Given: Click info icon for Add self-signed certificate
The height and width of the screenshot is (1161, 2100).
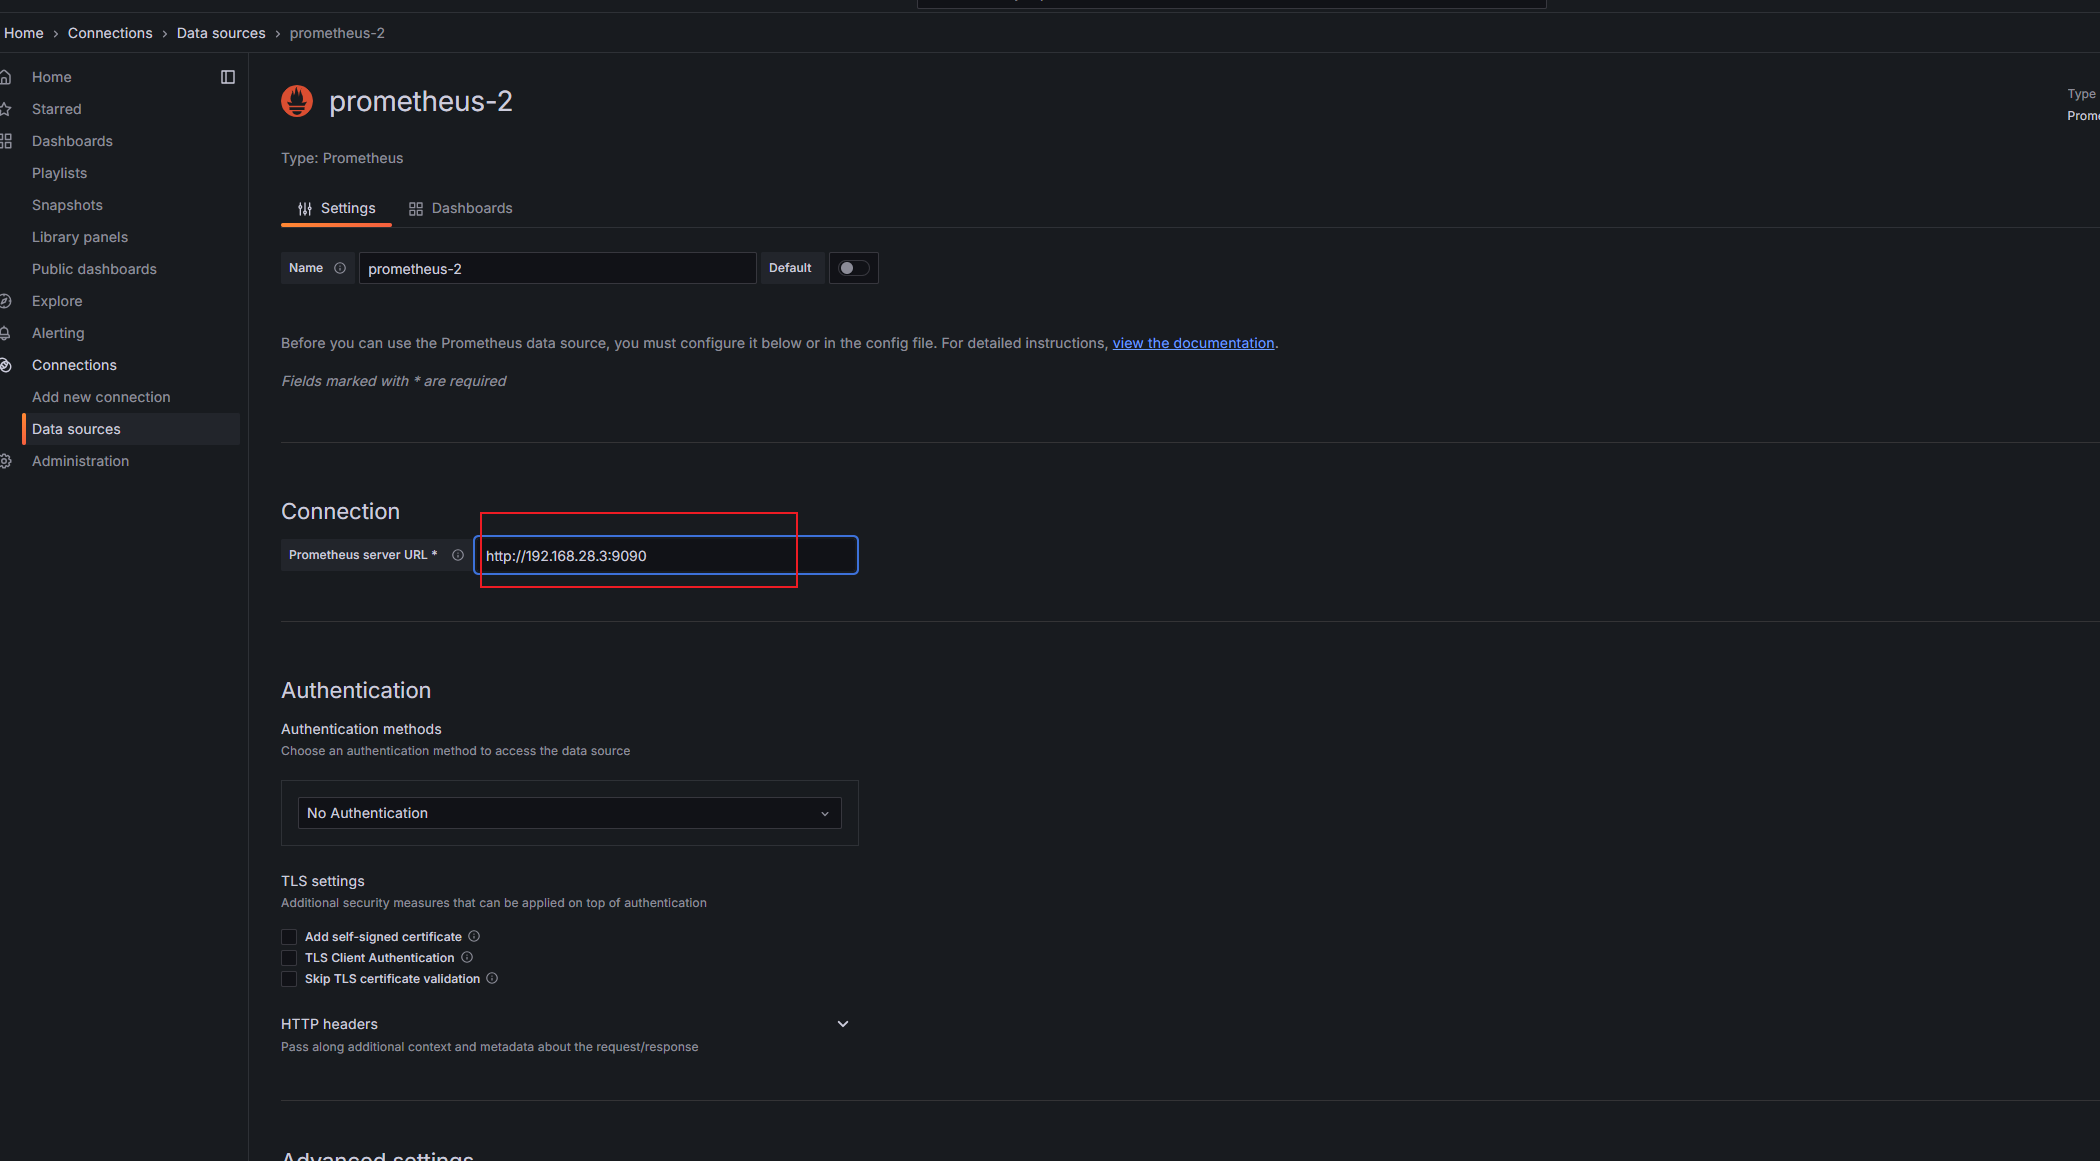Looking at the screenshot, I should pos(474,936).
